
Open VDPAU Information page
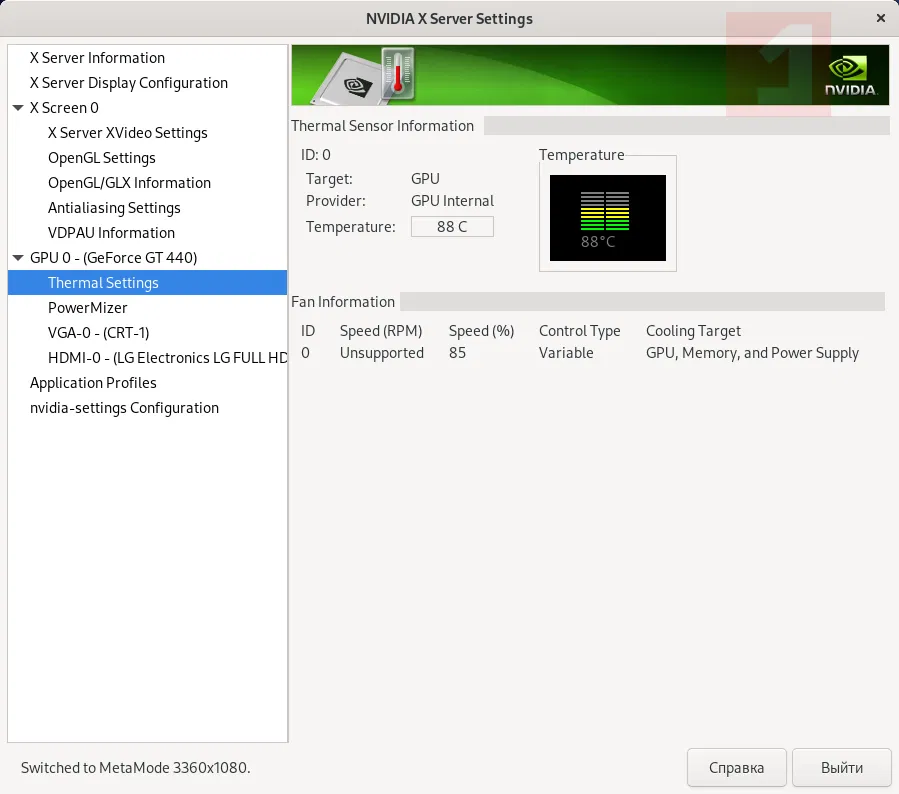[x=111, y=233]
